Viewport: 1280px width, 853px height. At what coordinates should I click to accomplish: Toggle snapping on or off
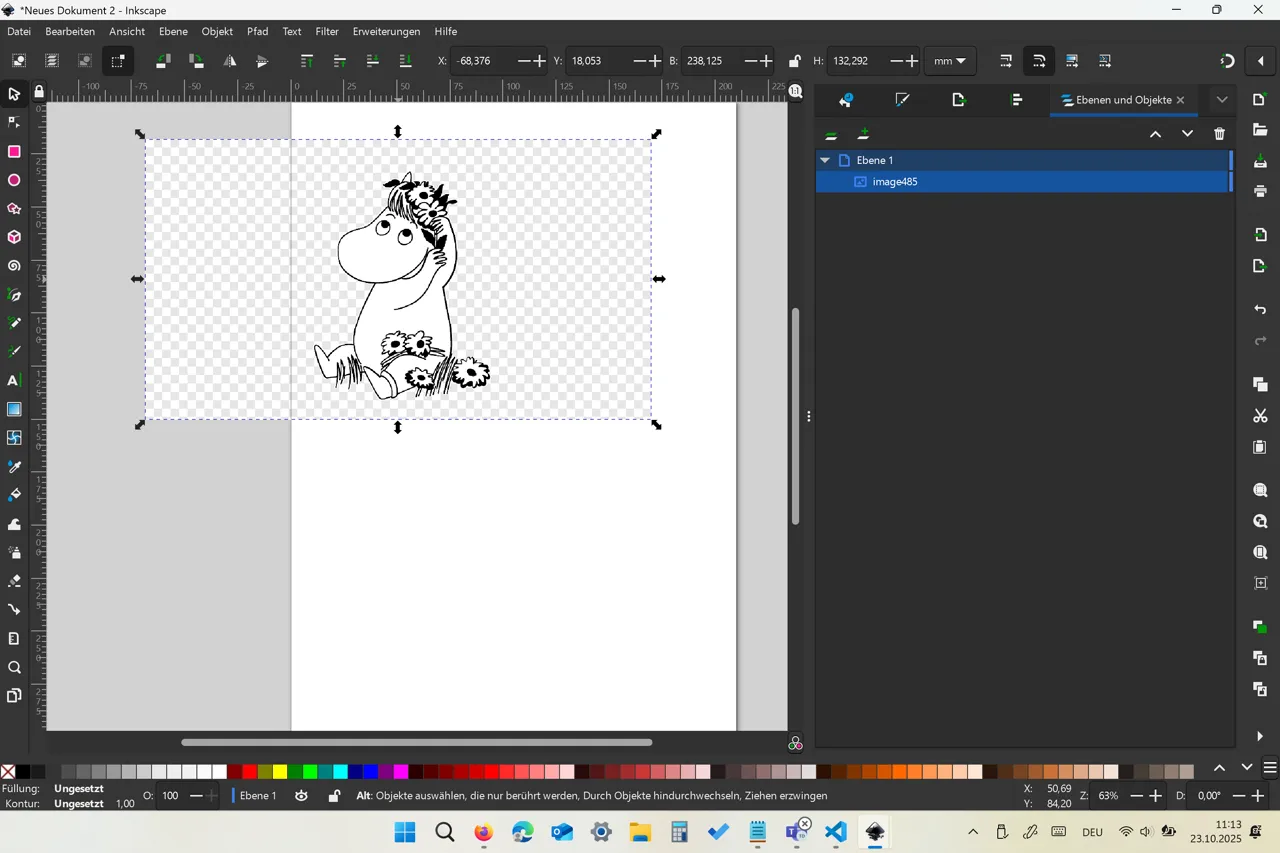pyautogui.click(x=1227, y=61)
